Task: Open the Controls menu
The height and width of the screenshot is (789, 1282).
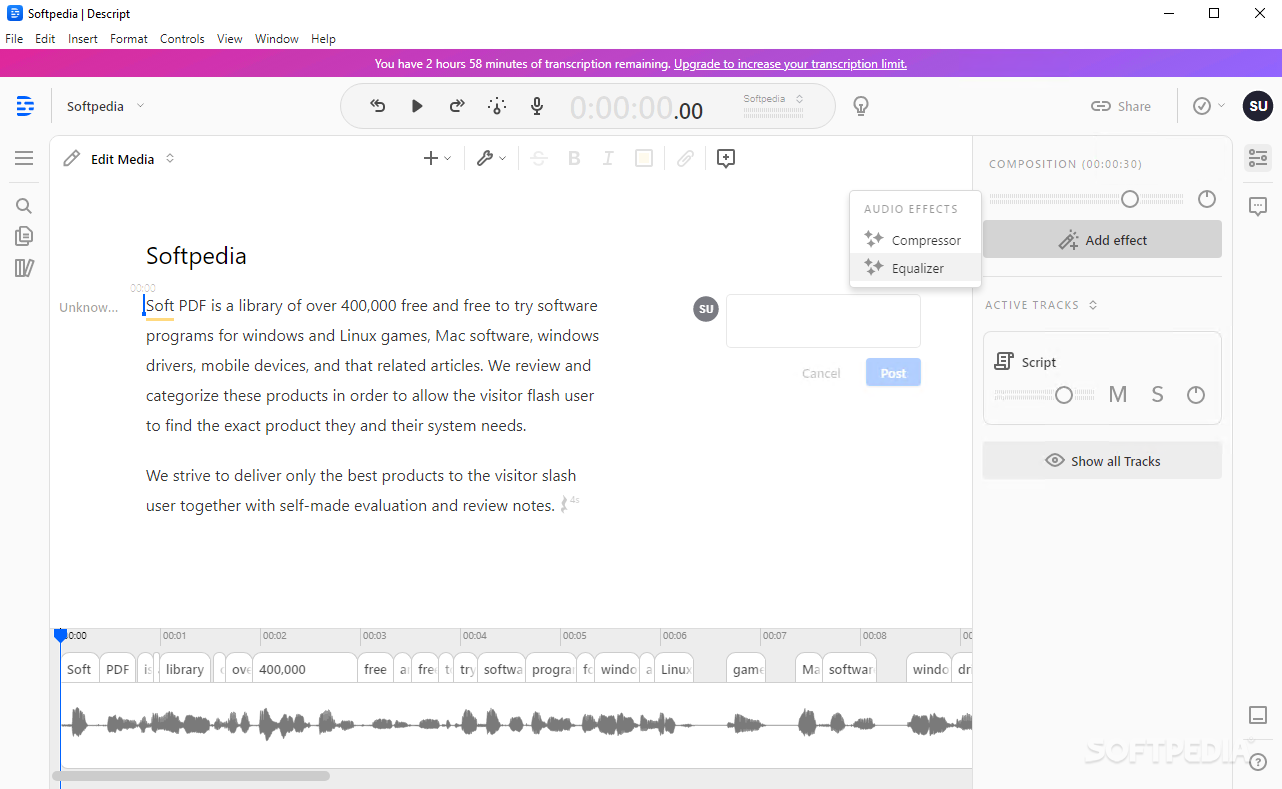Action: tap(182, 39)
